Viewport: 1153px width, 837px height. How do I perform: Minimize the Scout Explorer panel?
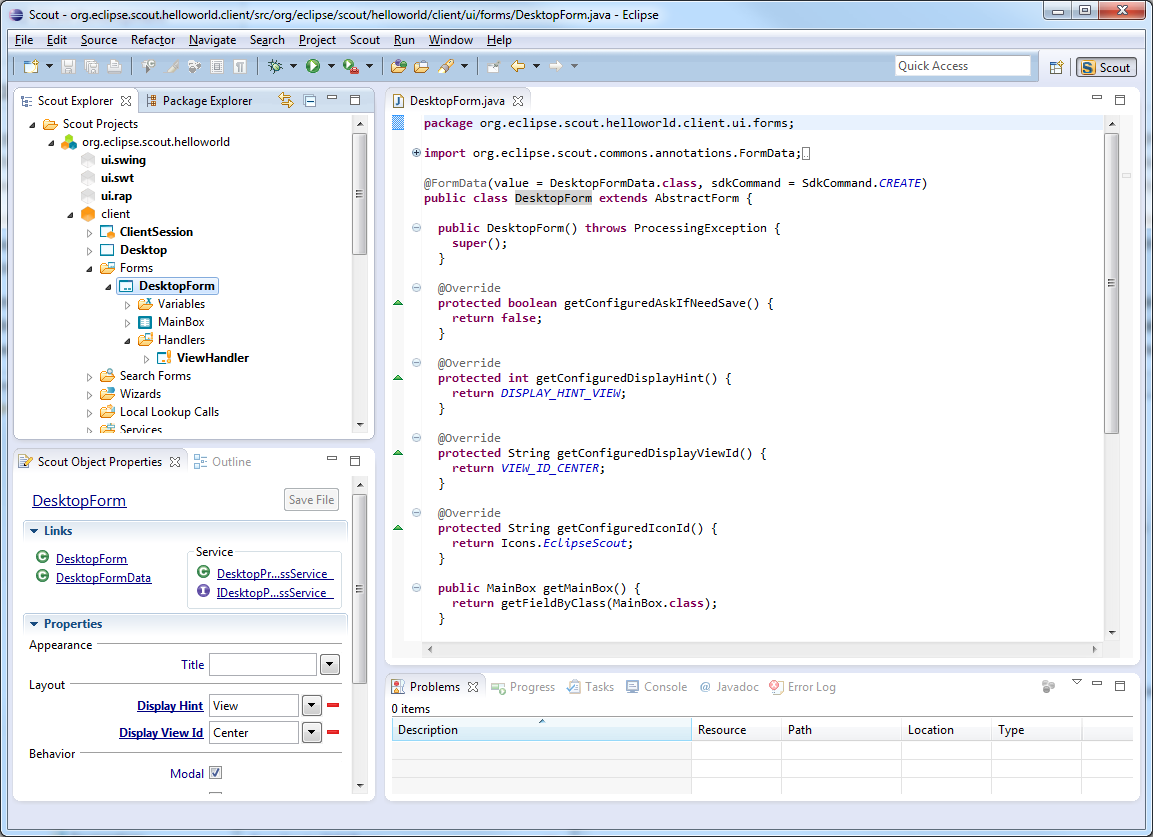[332, 99]
